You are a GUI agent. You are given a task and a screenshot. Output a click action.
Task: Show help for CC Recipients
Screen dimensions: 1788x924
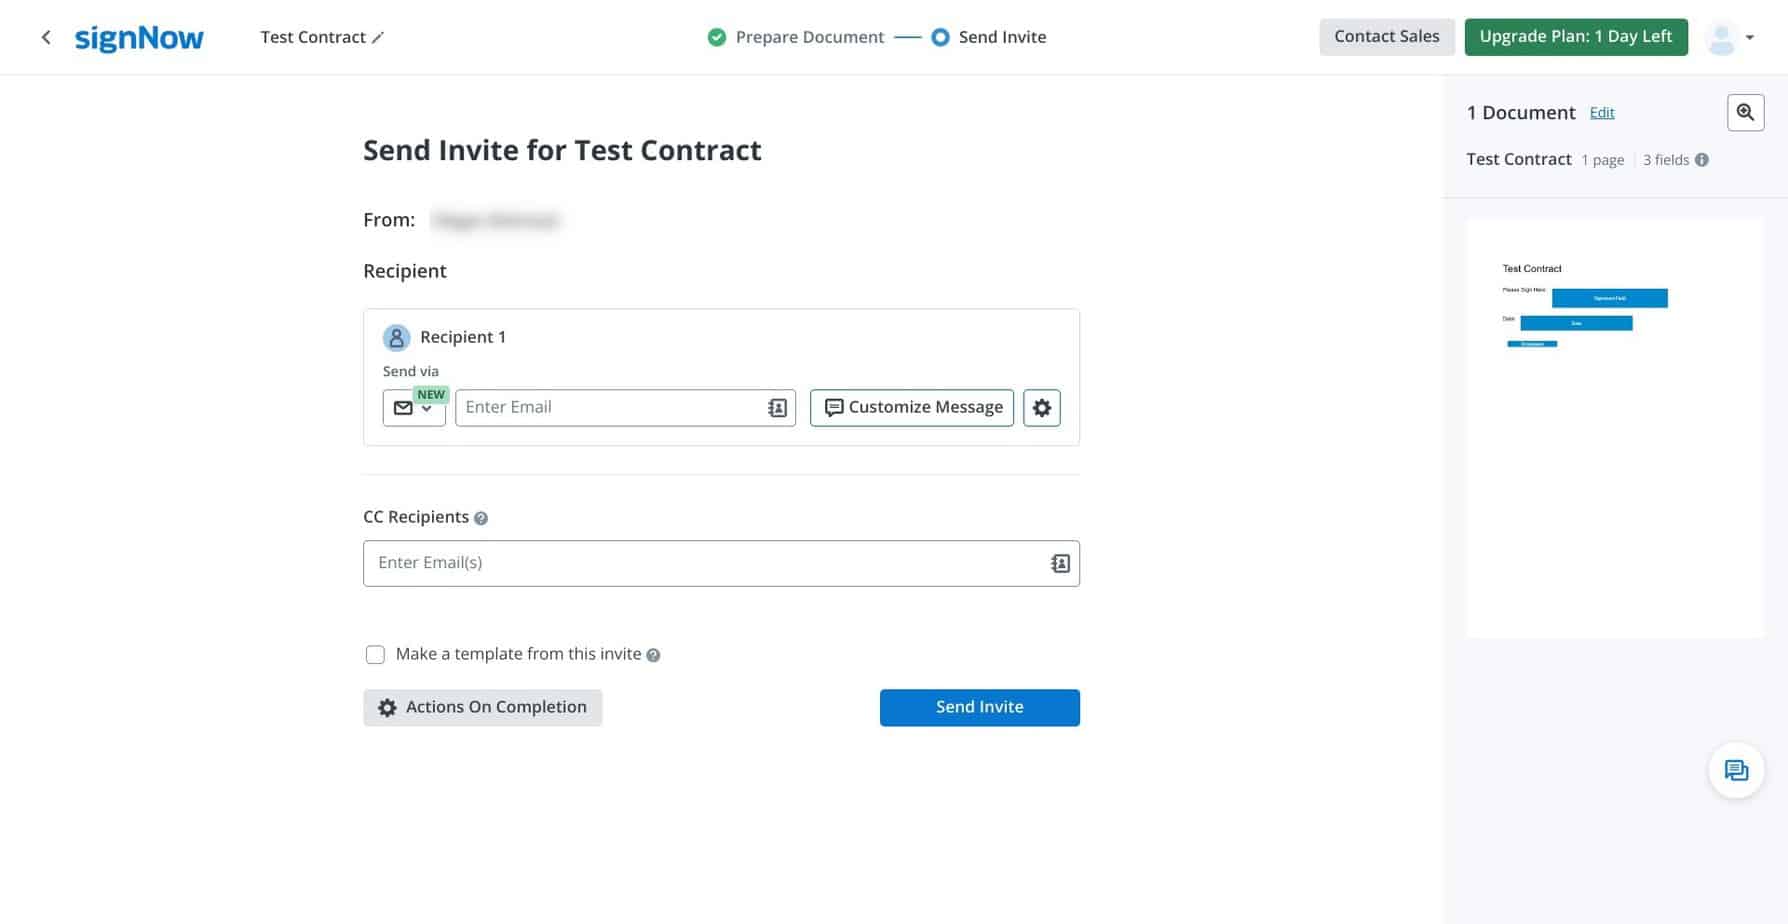481,518
